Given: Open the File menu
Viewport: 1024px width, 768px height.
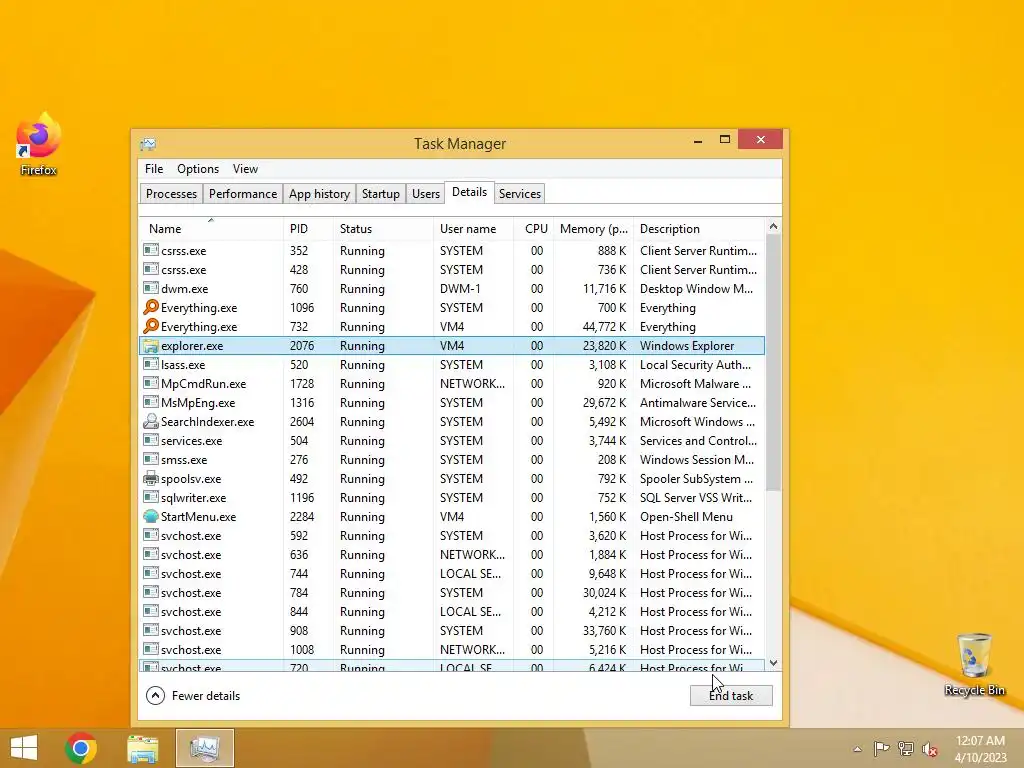Looking at the screenshot, I should tap(154, 168).
